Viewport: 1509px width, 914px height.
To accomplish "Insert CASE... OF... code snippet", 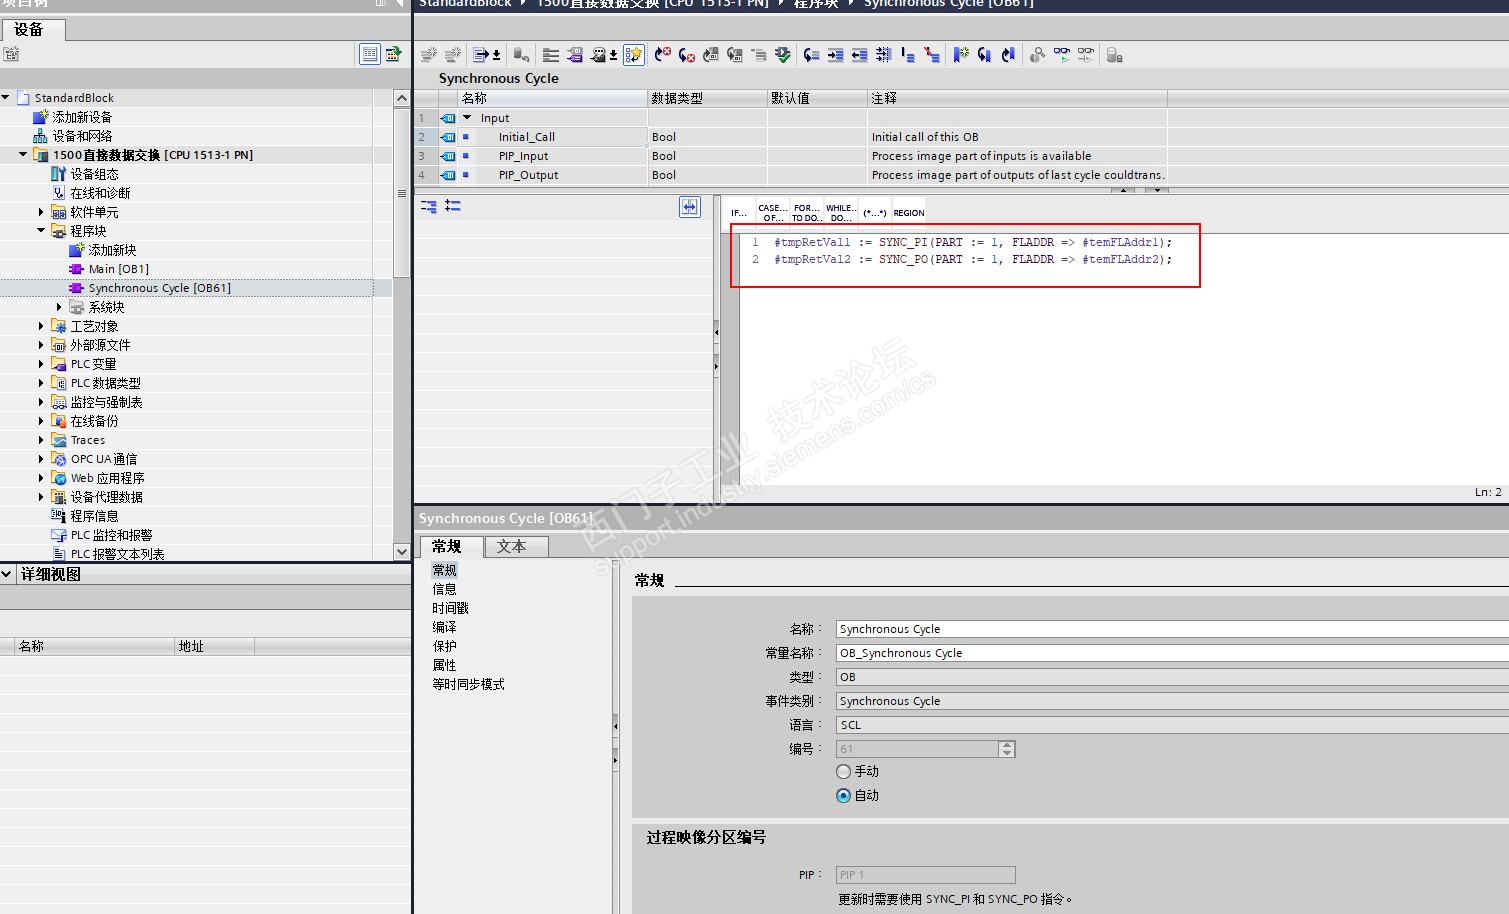I will (773, 213).
